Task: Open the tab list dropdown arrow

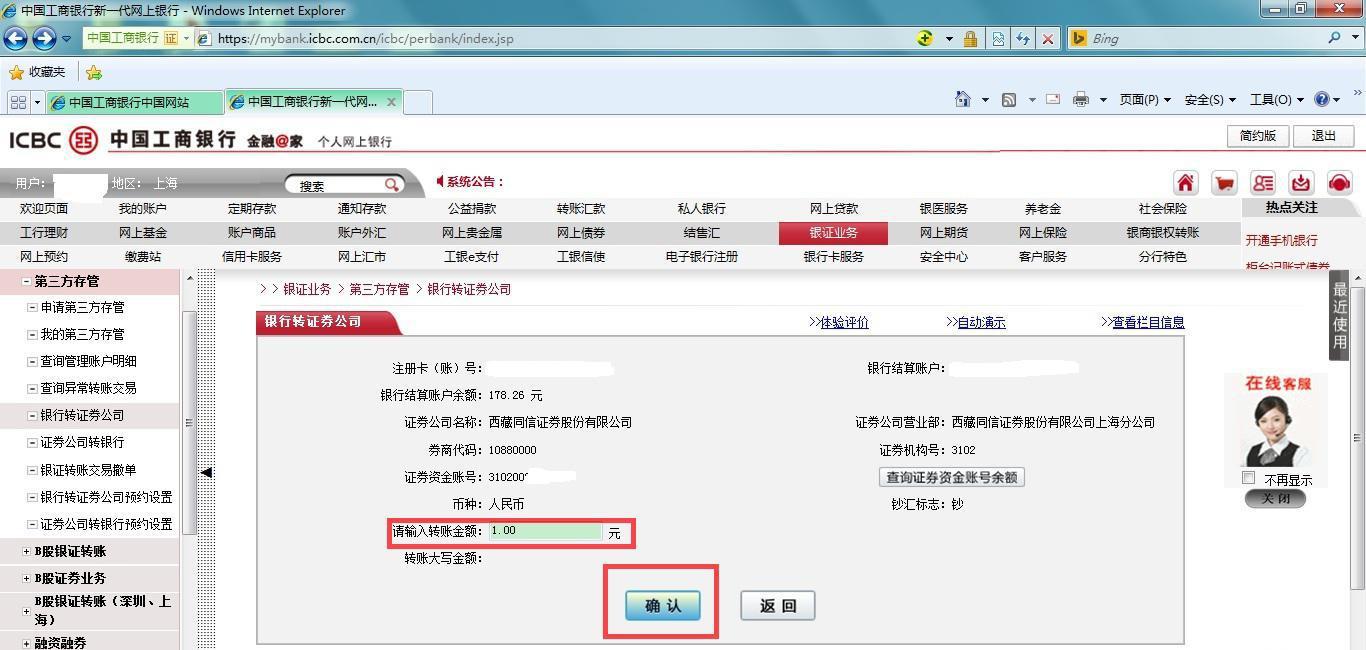Action: click(38, 102)
